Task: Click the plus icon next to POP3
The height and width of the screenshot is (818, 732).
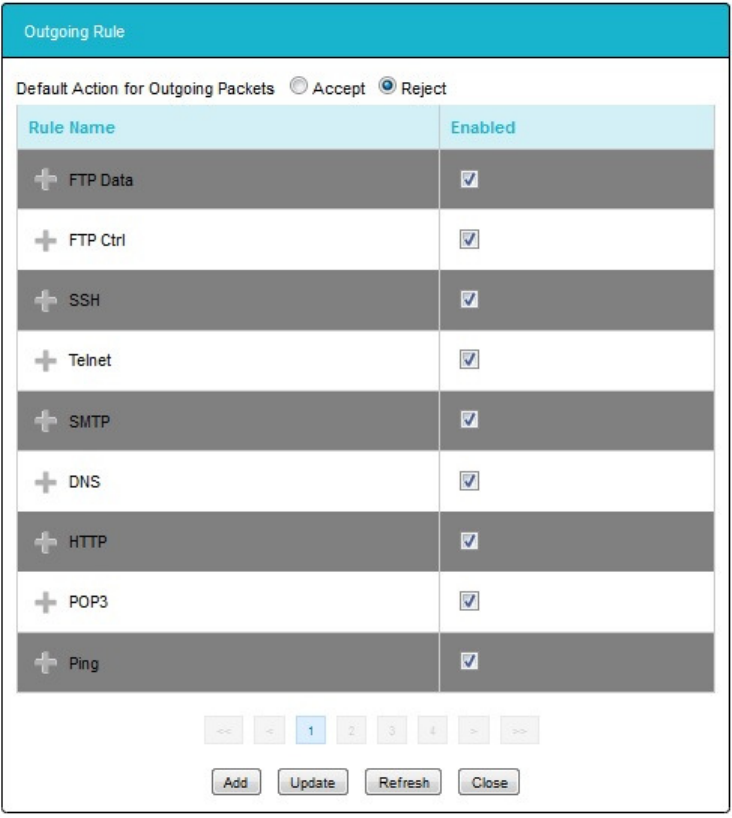Action: pyautogui.click(x=43, y=601)
